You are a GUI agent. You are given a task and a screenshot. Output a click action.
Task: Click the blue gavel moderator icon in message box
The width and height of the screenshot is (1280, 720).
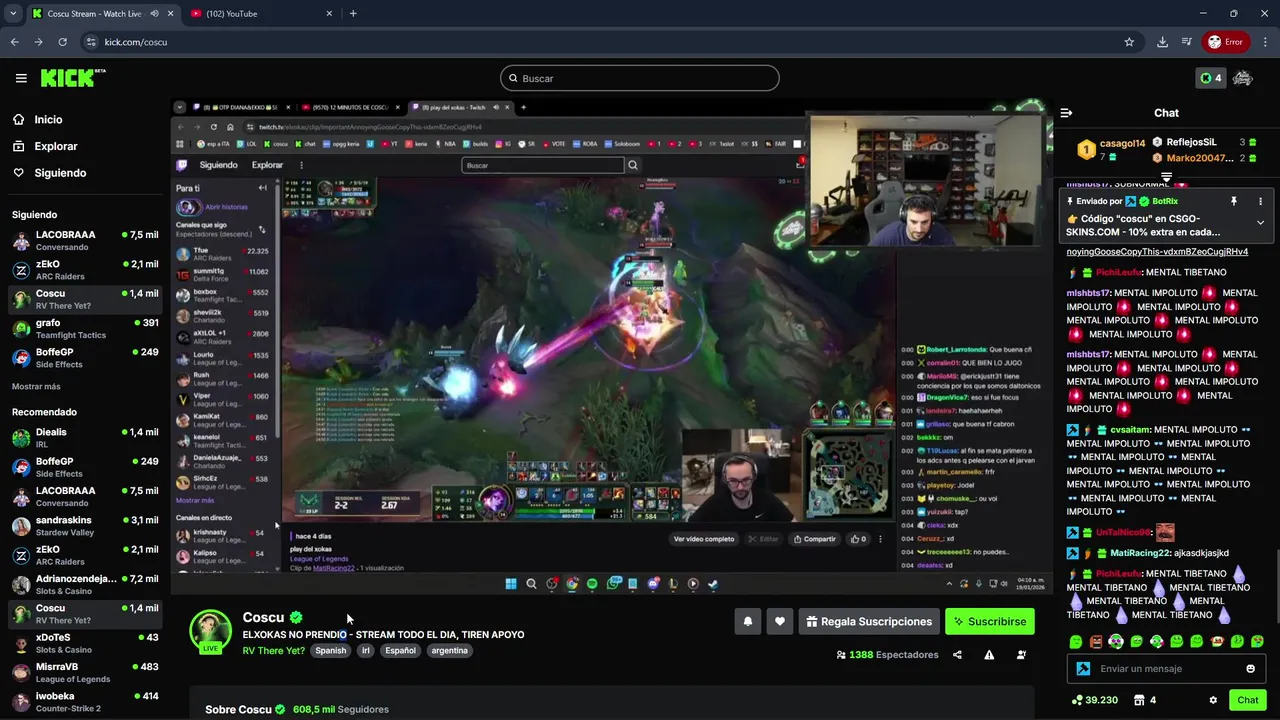[1083, 669]
